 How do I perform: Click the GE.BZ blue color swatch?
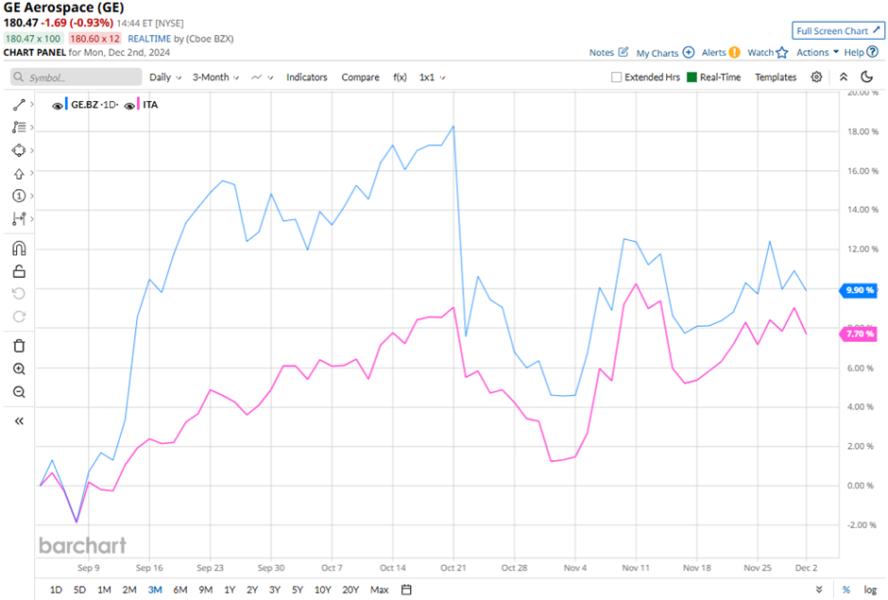66,104
